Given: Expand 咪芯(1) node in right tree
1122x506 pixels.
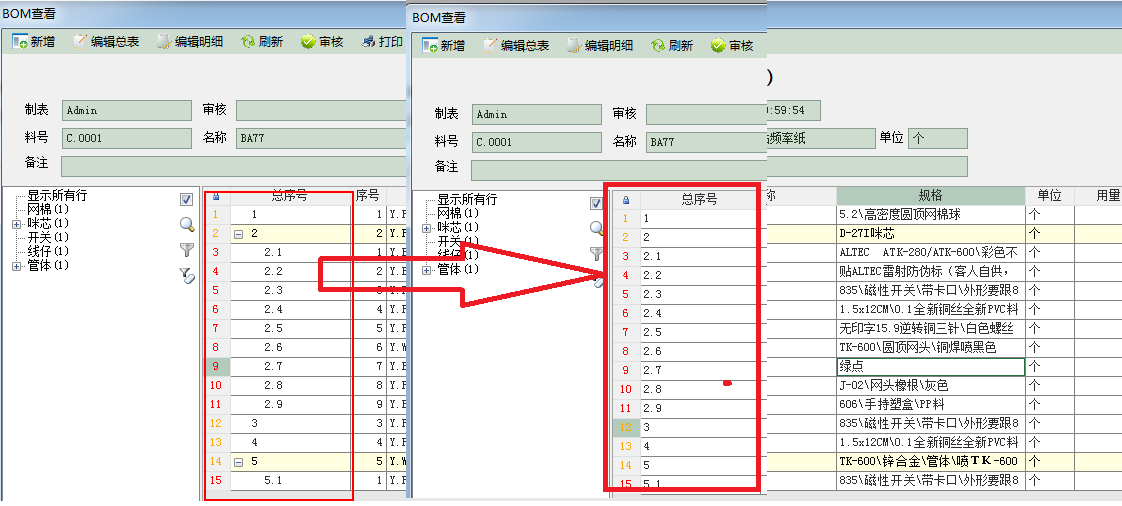Looking at the screenshot, I should [426, 228].
